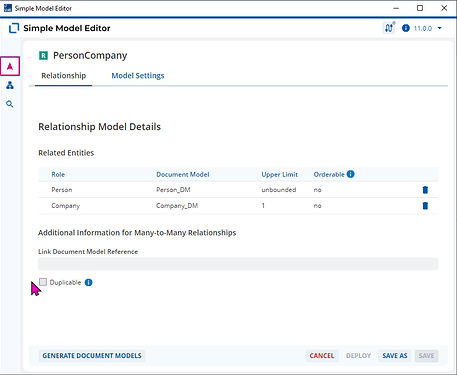Viewport: 457px width, 375px height.
Task: Minimize the Simple Model Editor window
Action: [x=396, y=8]
